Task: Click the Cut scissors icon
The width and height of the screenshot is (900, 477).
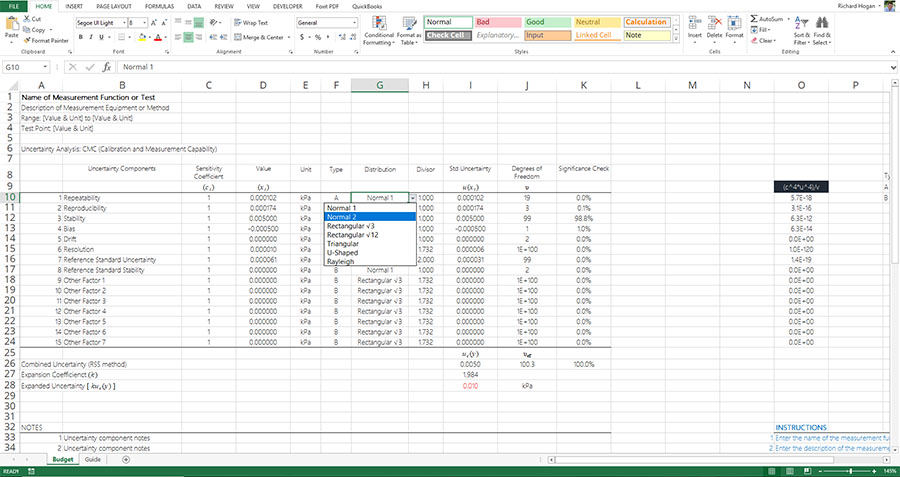Action: 27,19
